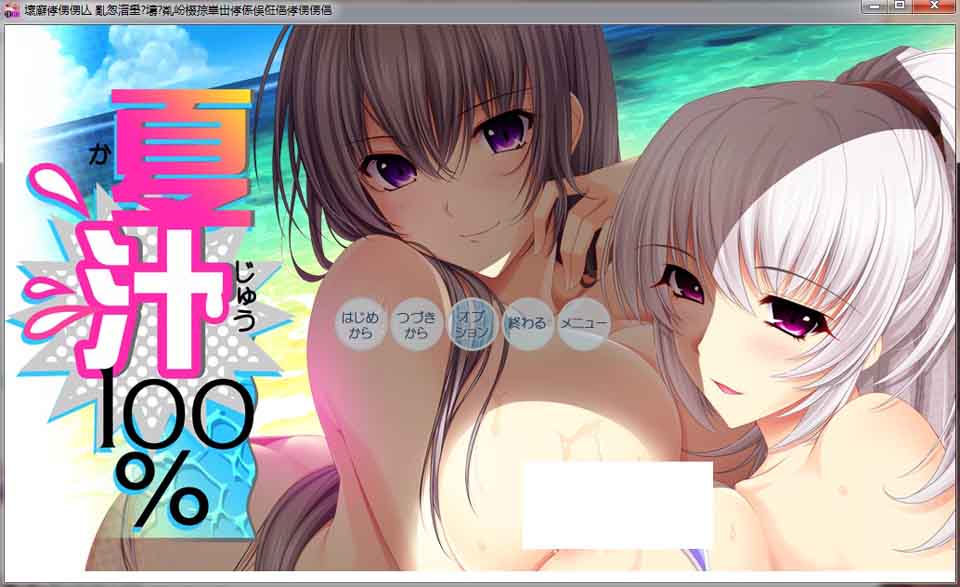
Task: Open the メニュー button
Action: 584,324
